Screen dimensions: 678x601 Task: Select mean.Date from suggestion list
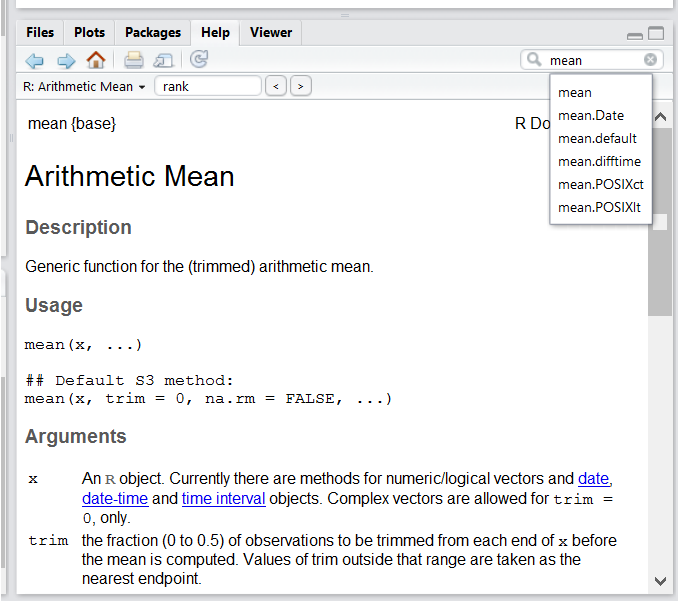(x=591, y=116)
